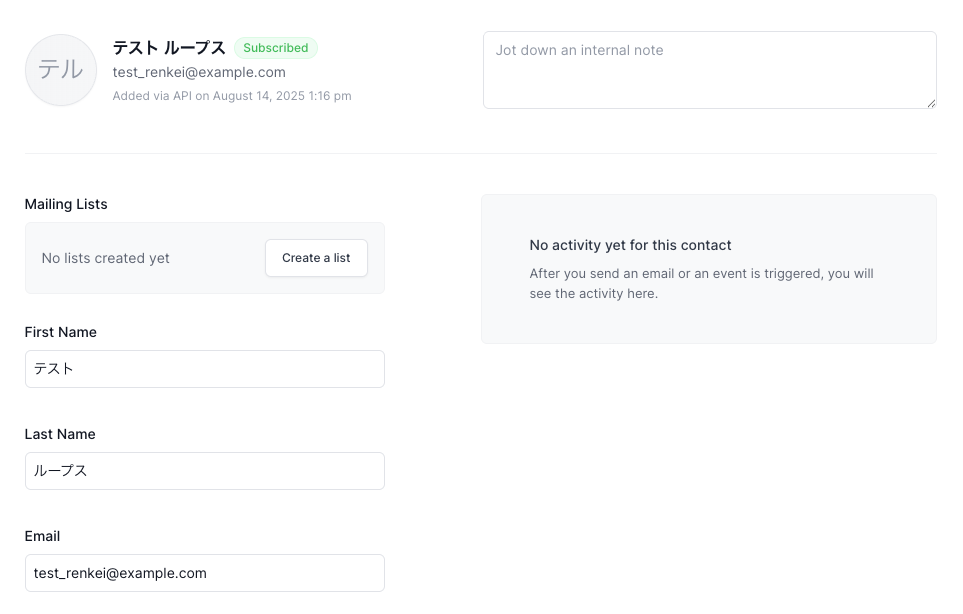Click the Added via API timestamp line
The image size is (963, 614).
232,96
